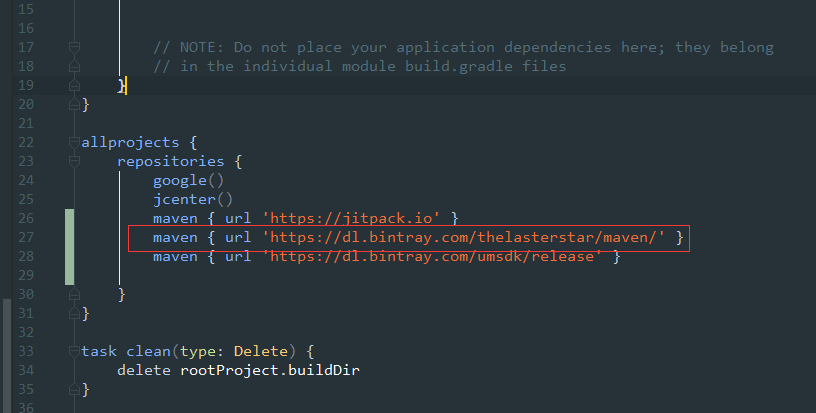Image resolution: width=816 pixels, height=413 pixels.
Task: Click fold end marker on line 31
Action: click(x=74, y=313)
